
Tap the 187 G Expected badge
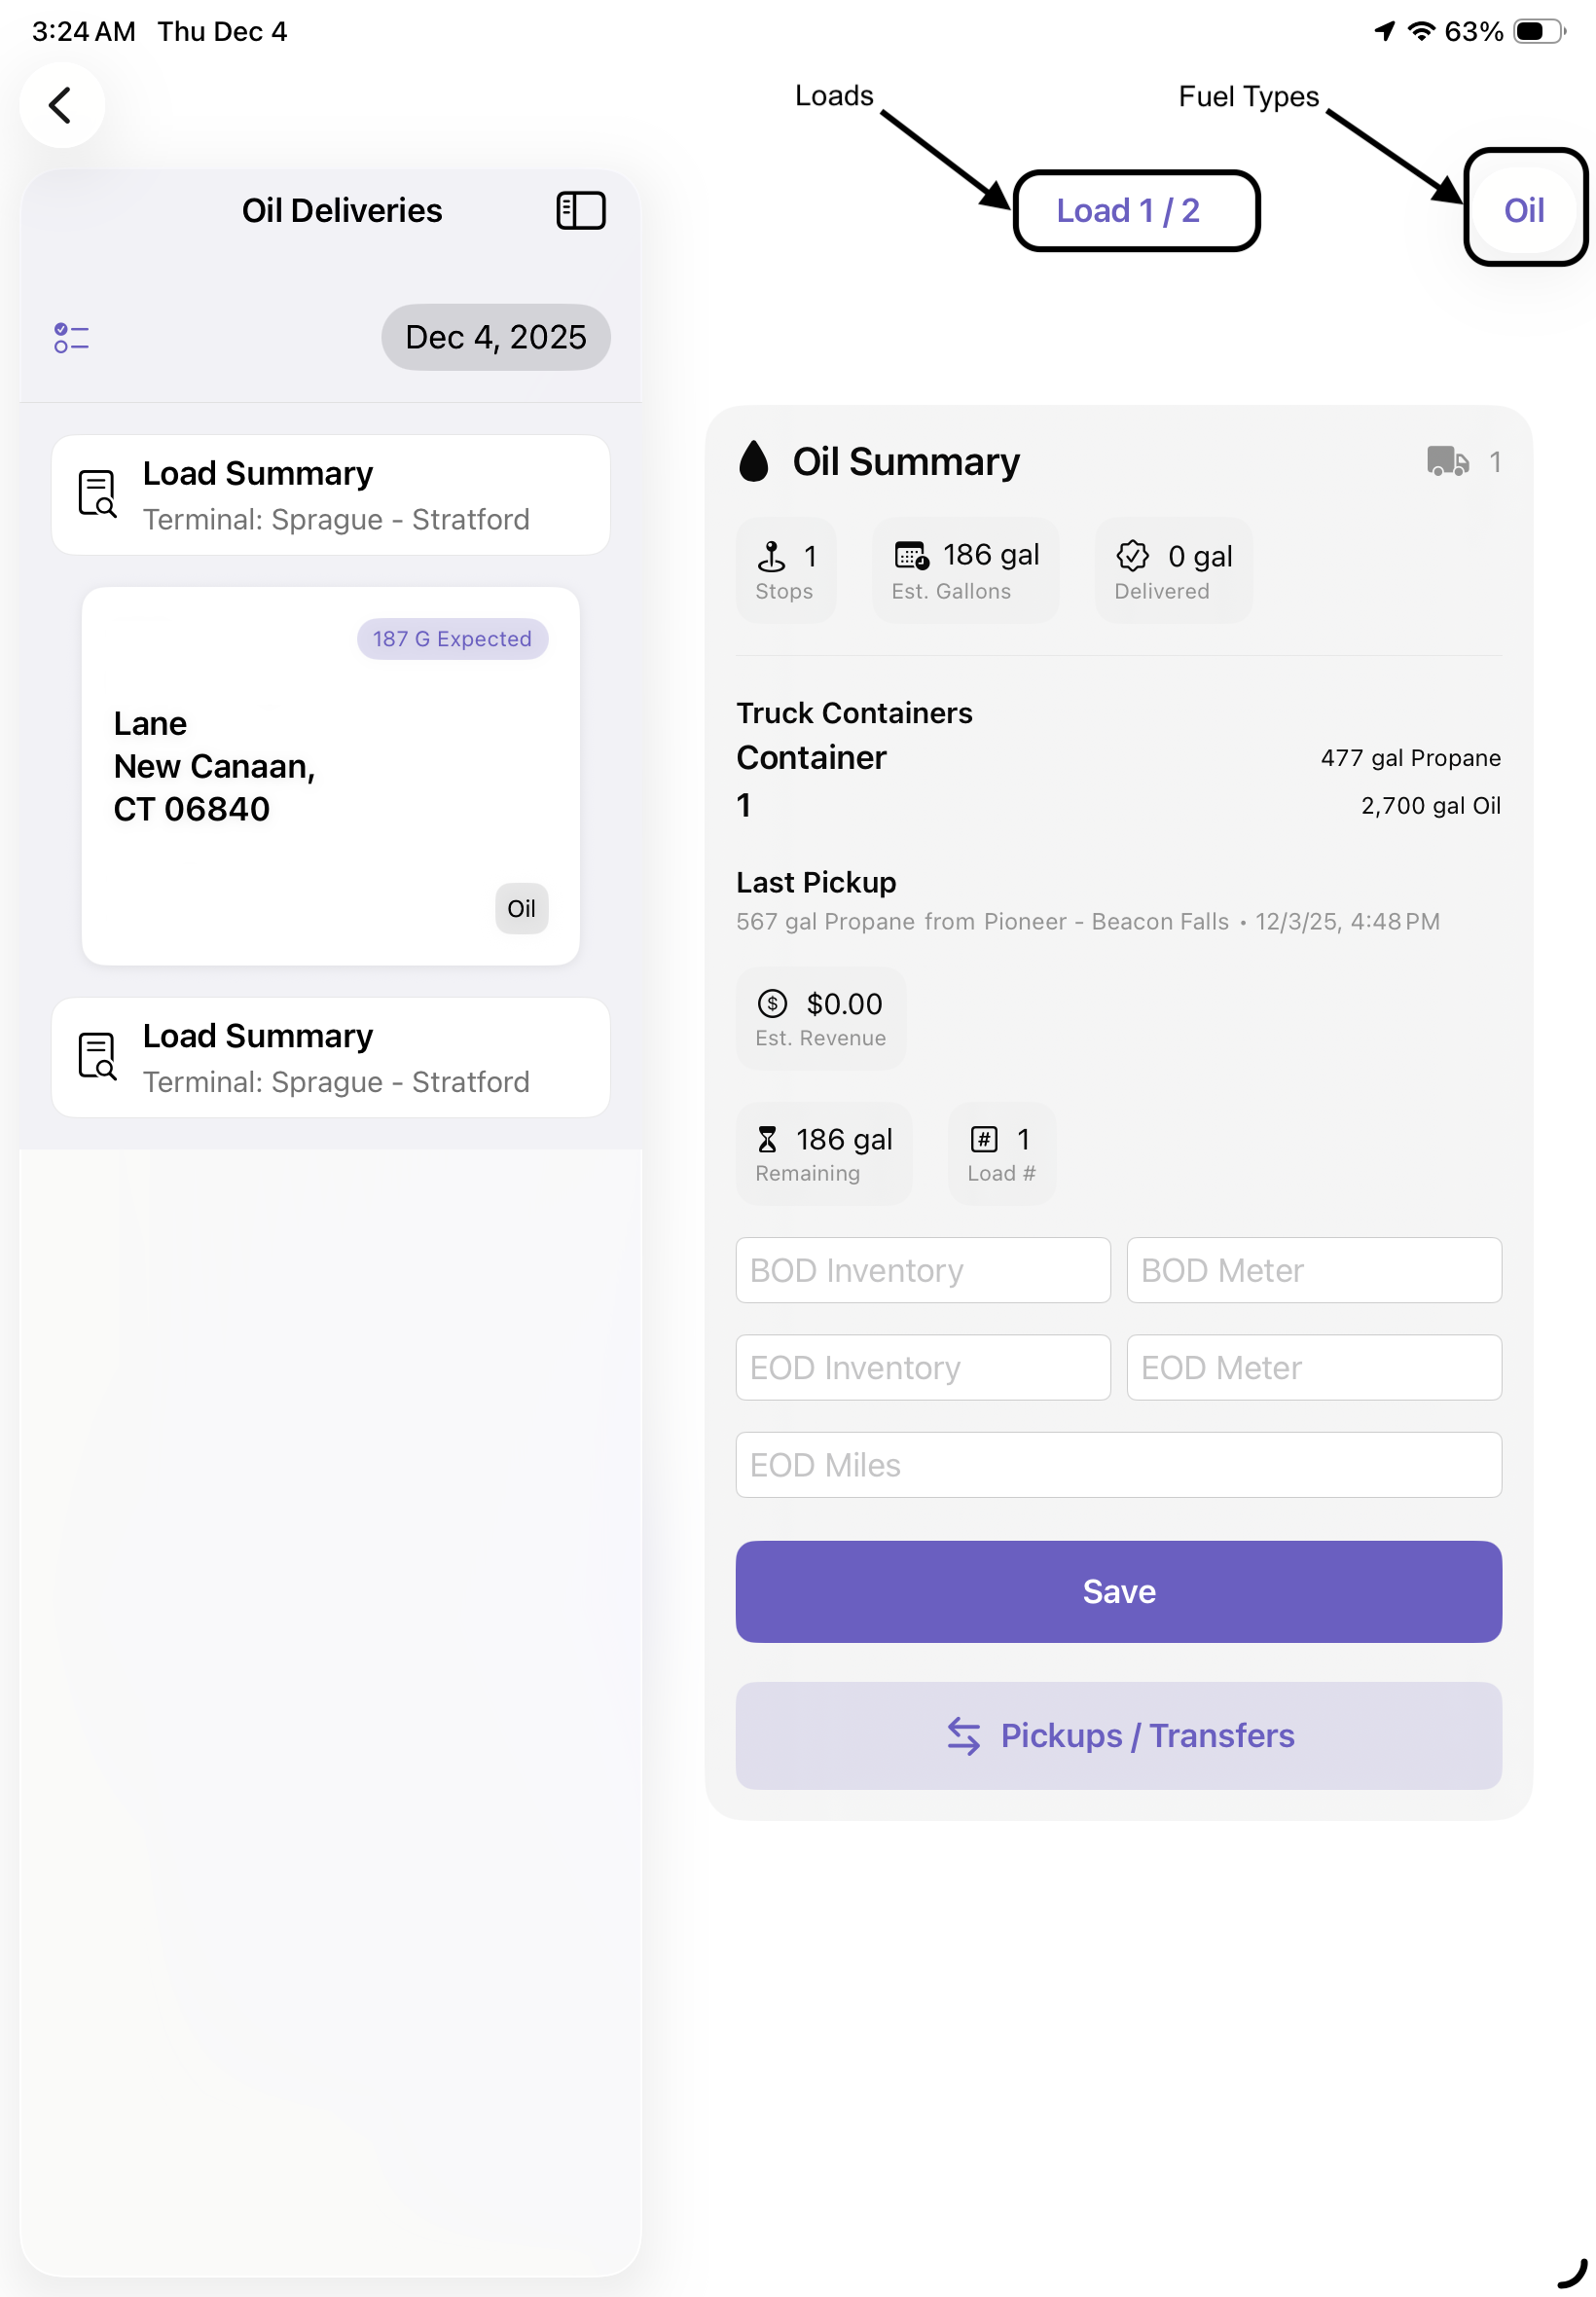[452, 639]
